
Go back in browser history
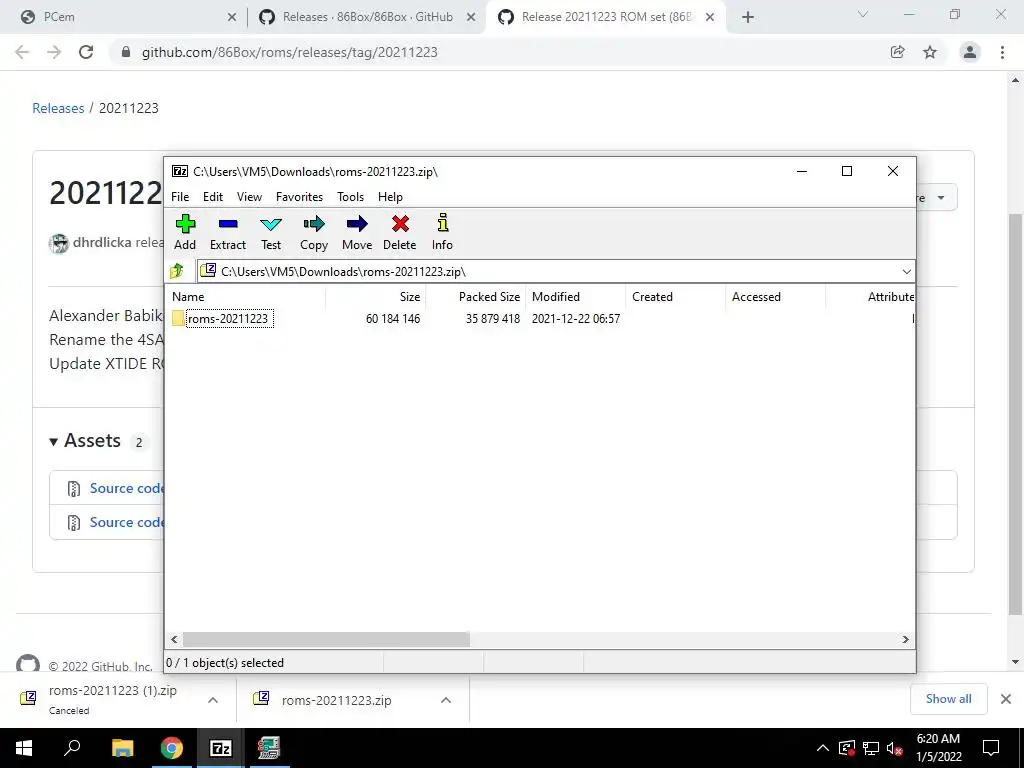22,52
